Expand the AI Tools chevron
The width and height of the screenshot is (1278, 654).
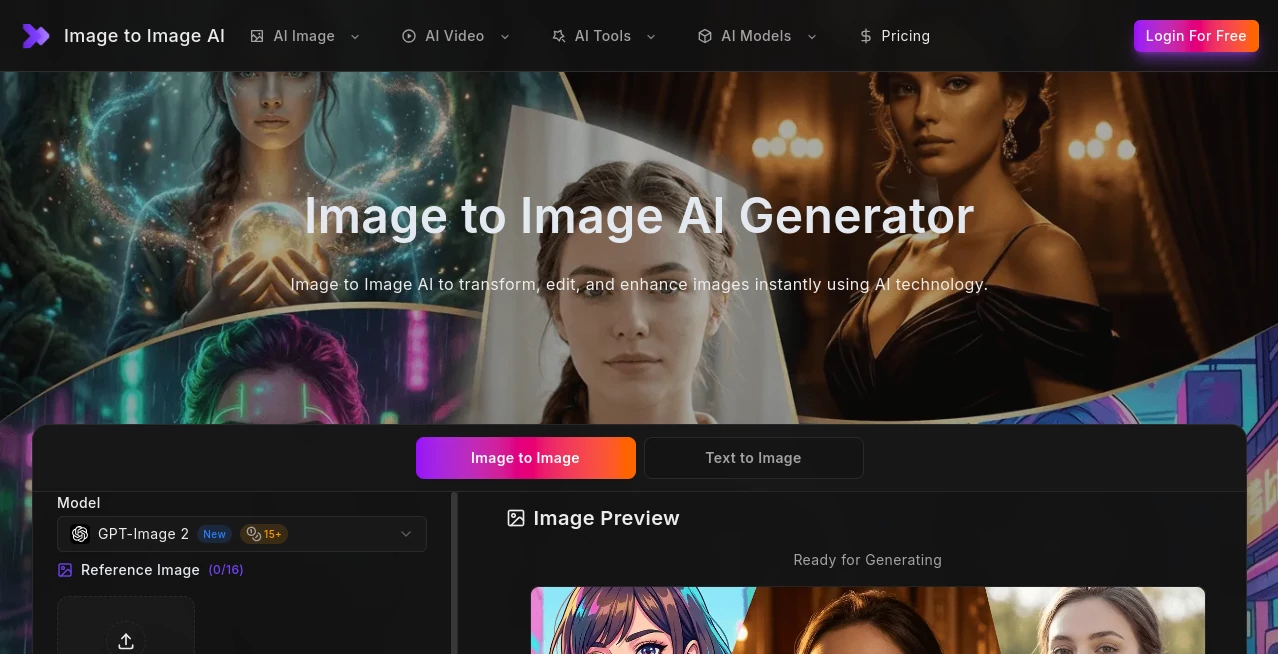651,36
